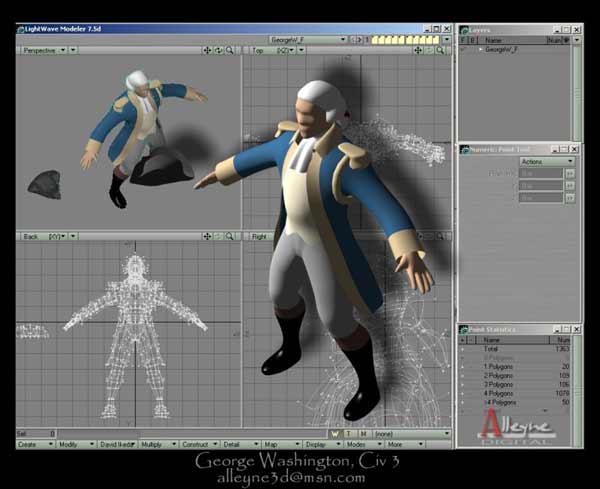Open the Back viewport rendering style dropdown

click(x=73, y=236)
